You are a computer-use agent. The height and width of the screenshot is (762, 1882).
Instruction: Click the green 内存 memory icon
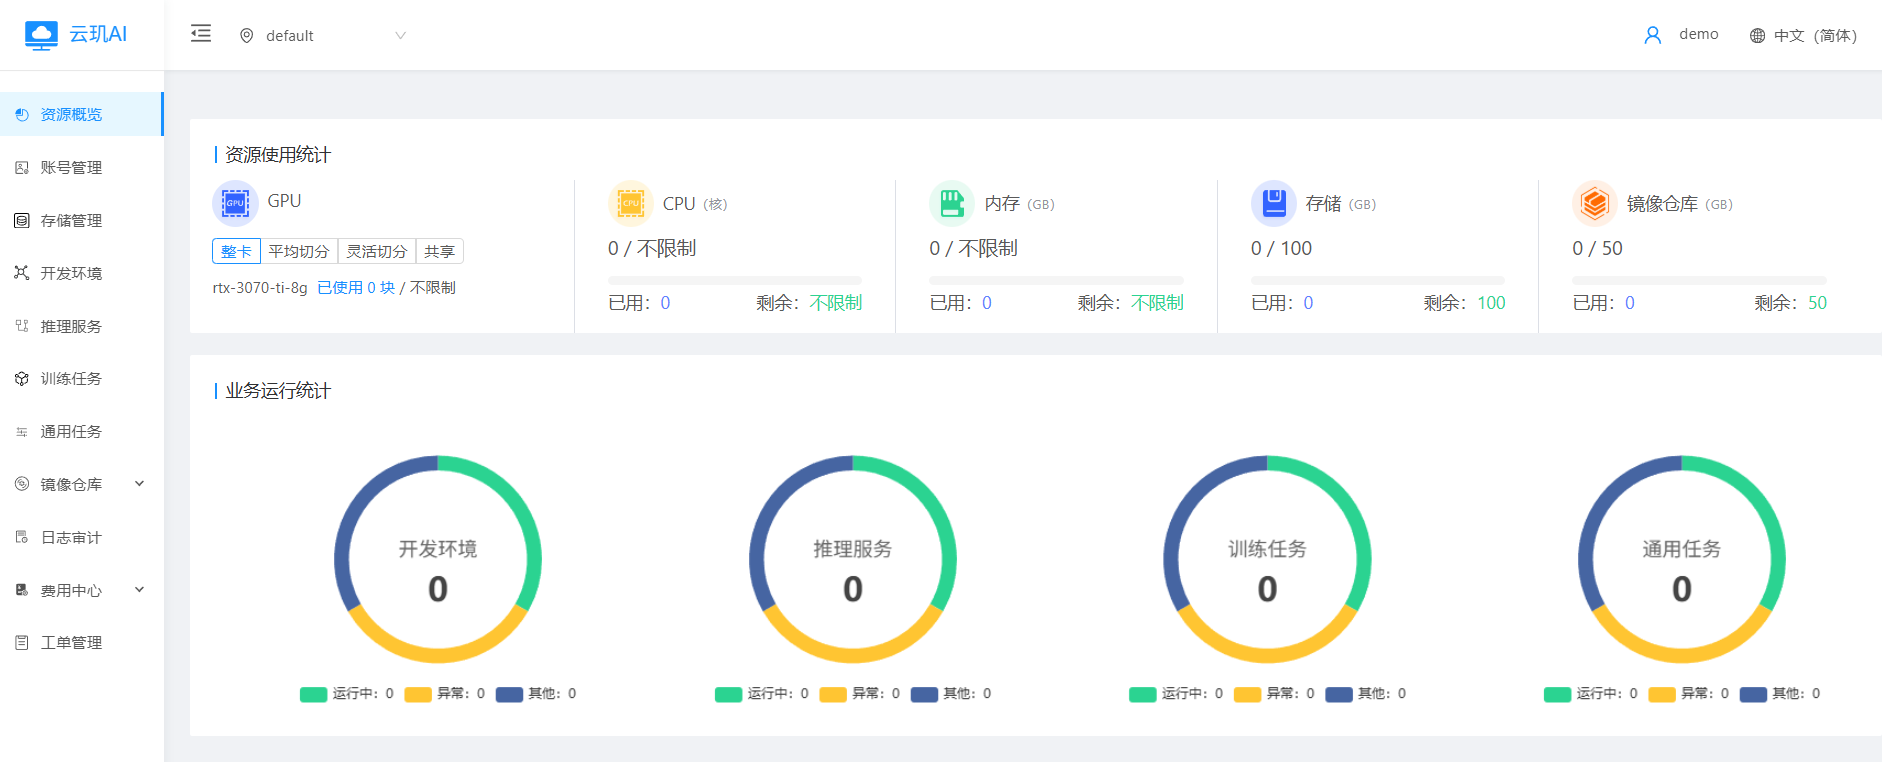[952, 204]
